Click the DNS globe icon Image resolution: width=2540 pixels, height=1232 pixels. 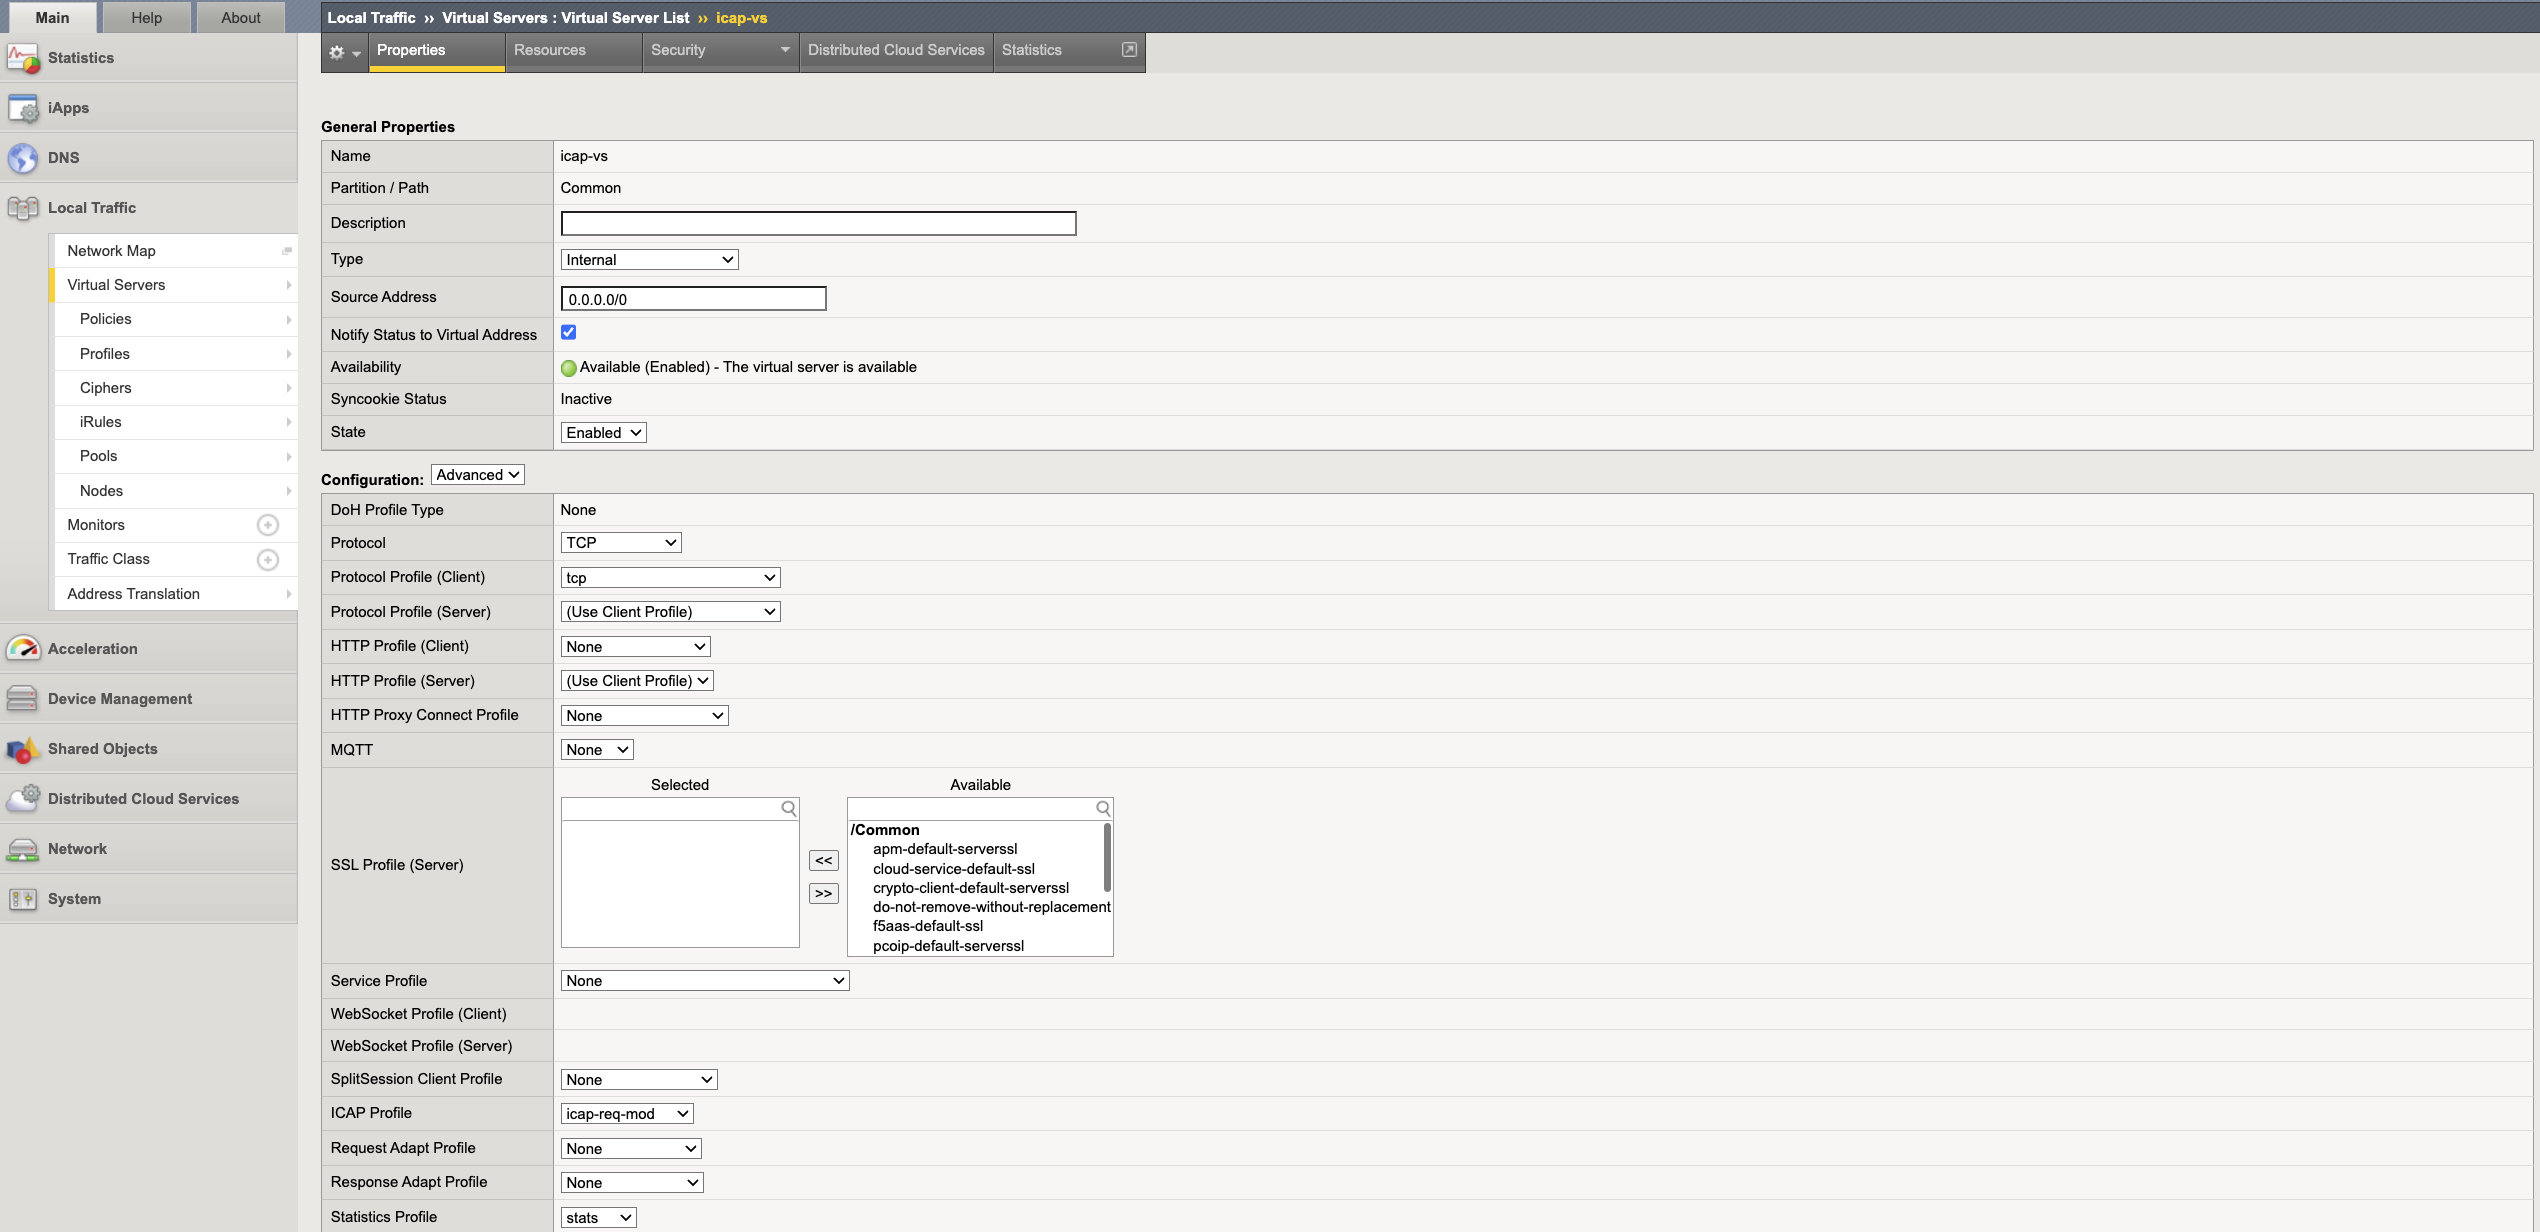point(23,158)
